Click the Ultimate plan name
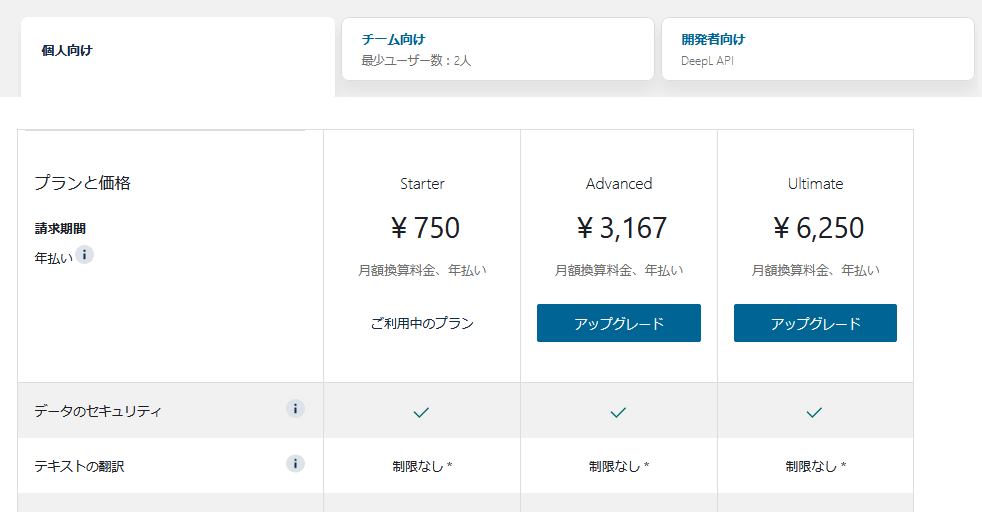The image size is (982, 512). click(815, 184)
